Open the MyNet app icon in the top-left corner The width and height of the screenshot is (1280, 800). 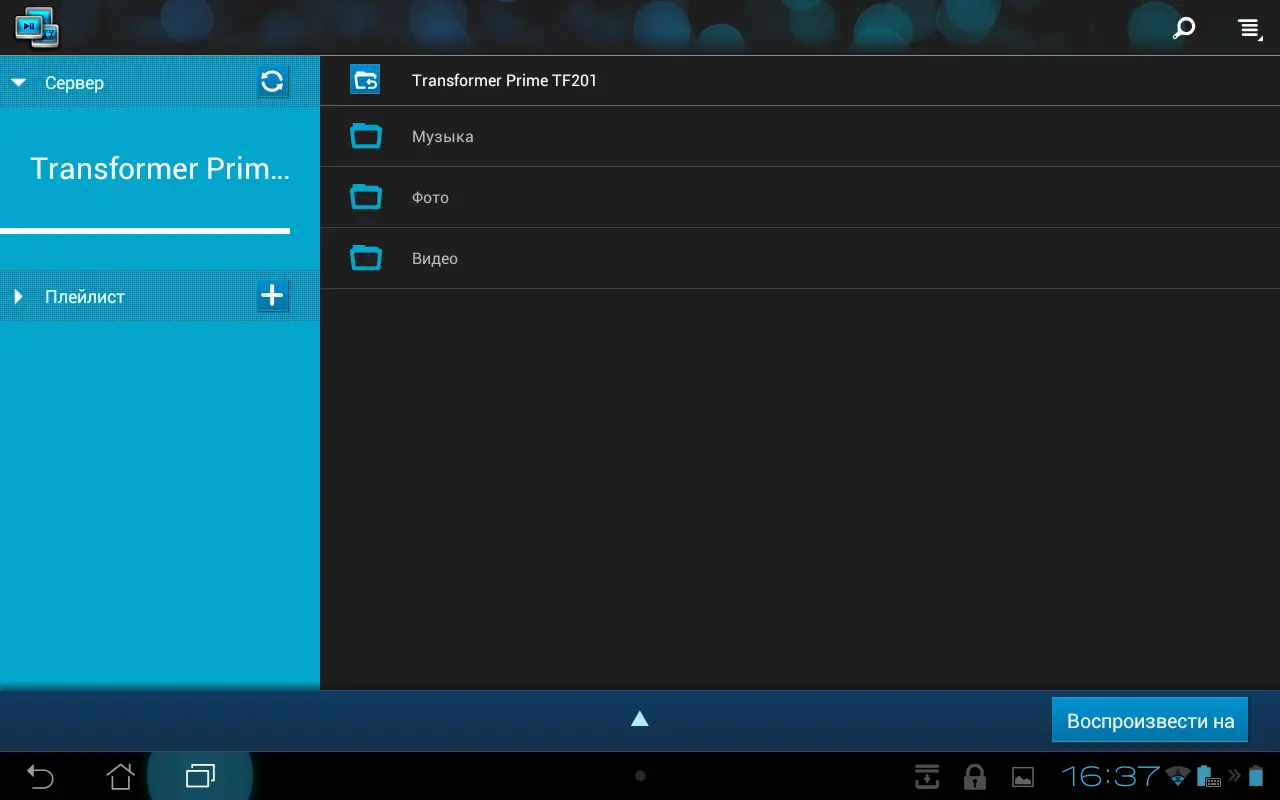pos(37,27)
